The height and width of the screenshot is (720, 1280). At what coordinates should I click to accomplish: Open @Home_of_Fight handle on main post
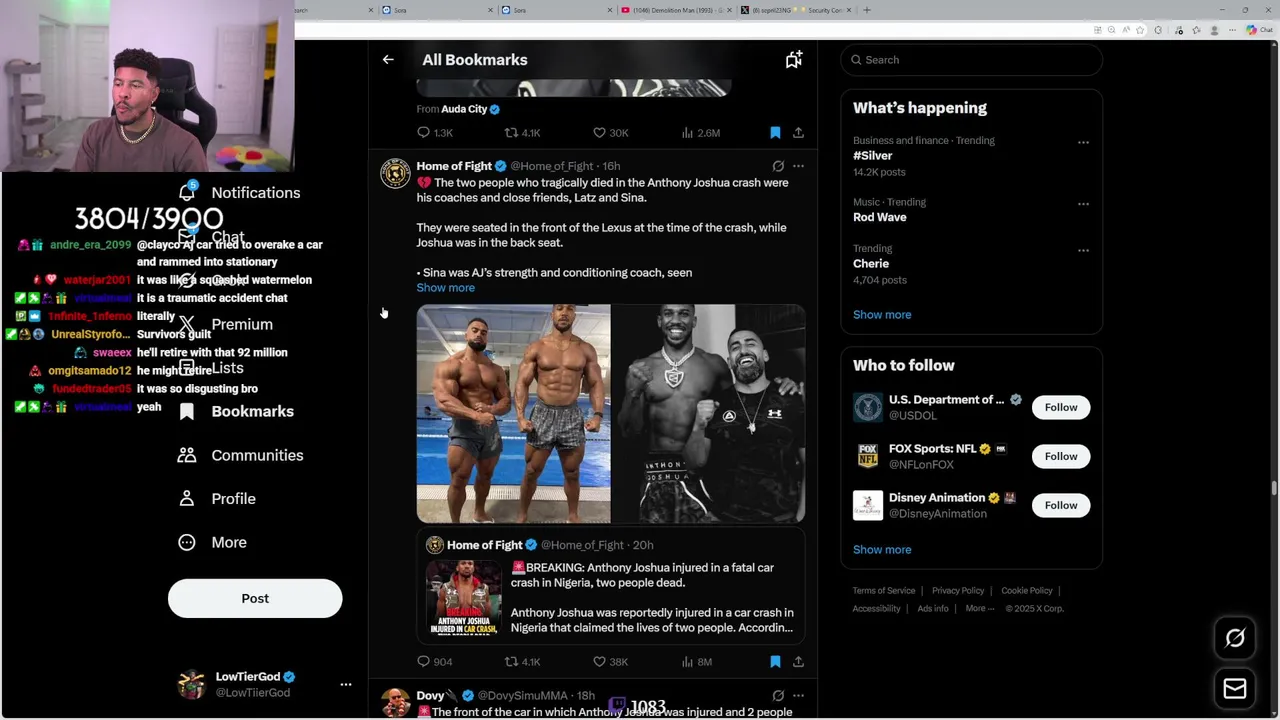[552, 166]
